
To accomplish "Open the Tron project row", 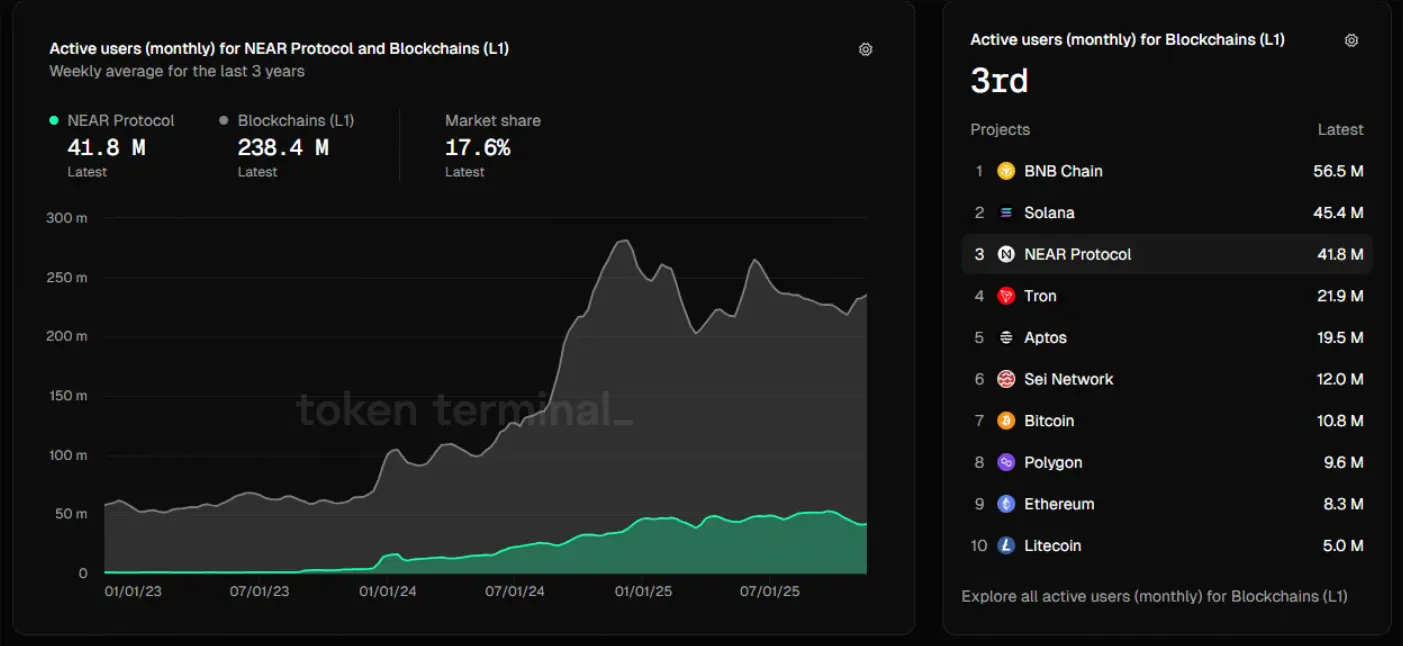I will point(1167,296).
